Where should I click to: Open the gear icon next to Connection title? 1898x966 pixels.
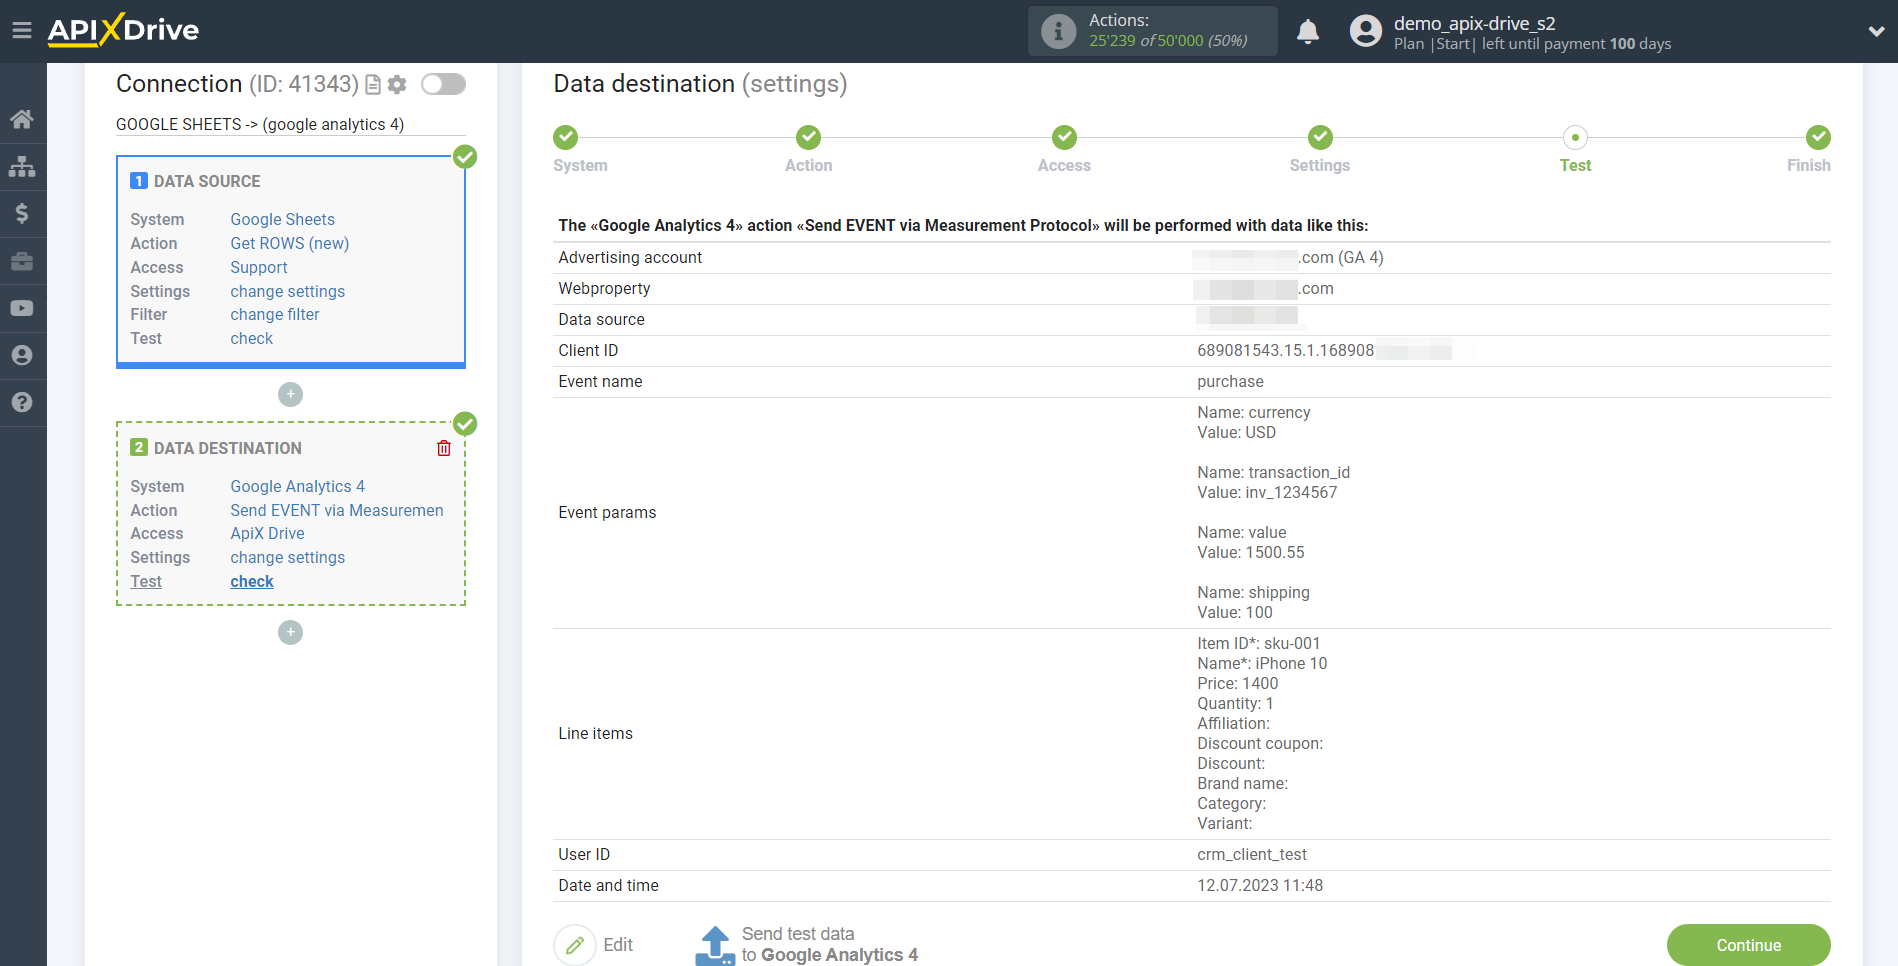[397, 84]
